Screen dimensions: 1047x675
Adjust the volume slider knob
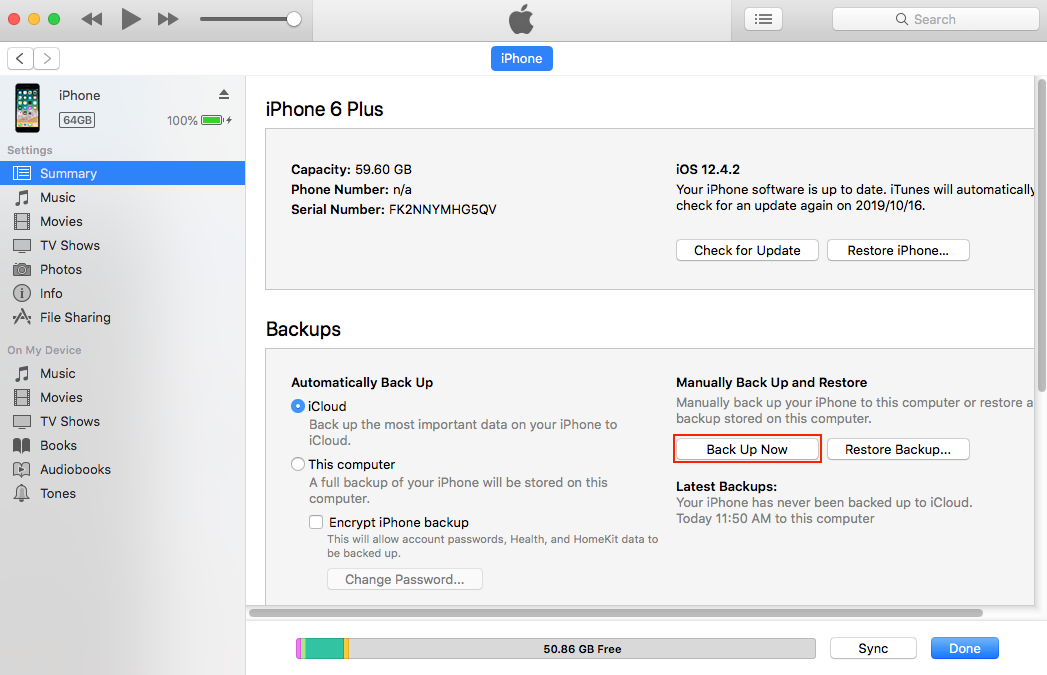[x=294, y=19]
